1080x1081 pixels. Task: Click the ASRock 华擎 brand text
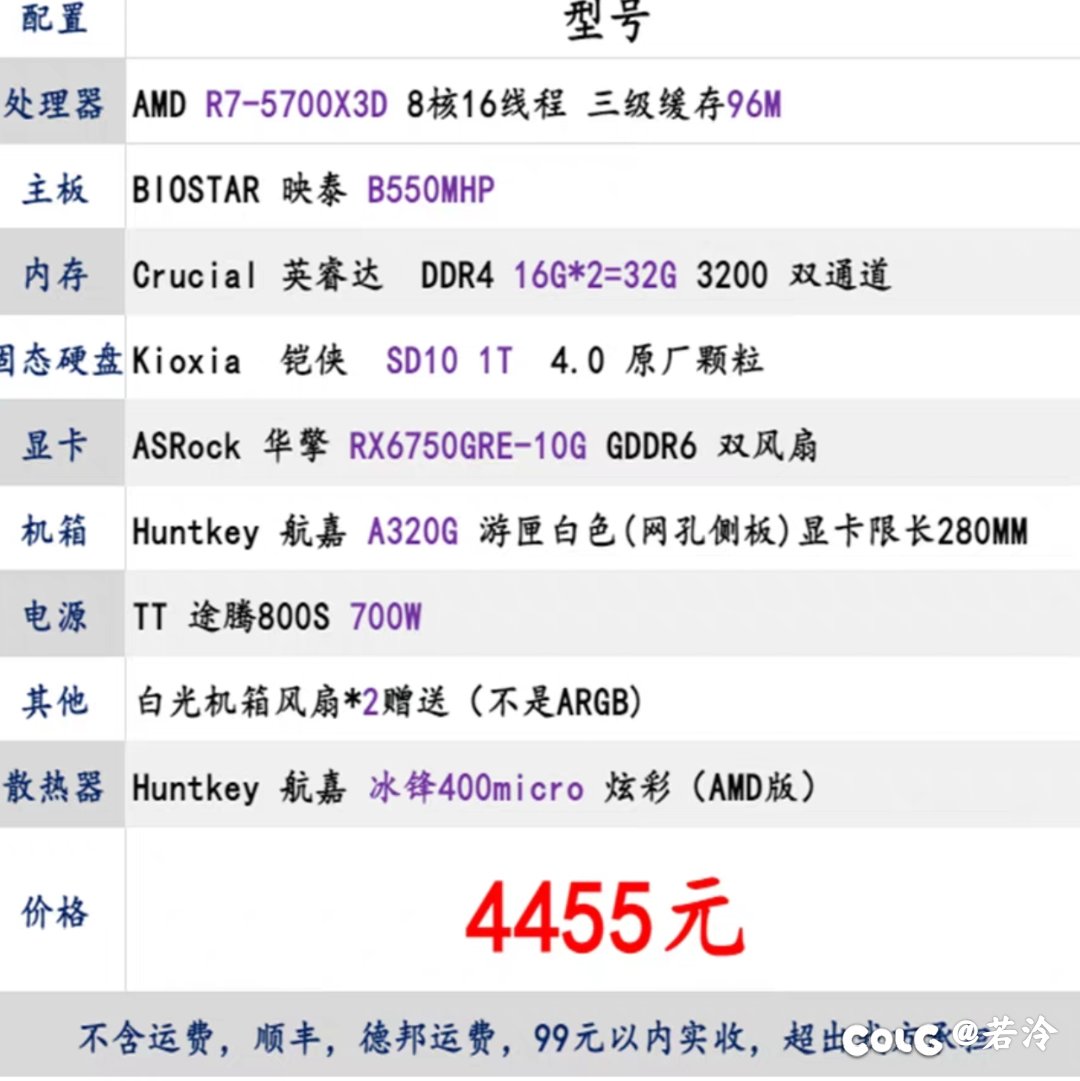pyautogui.click(x=231, y=445)
